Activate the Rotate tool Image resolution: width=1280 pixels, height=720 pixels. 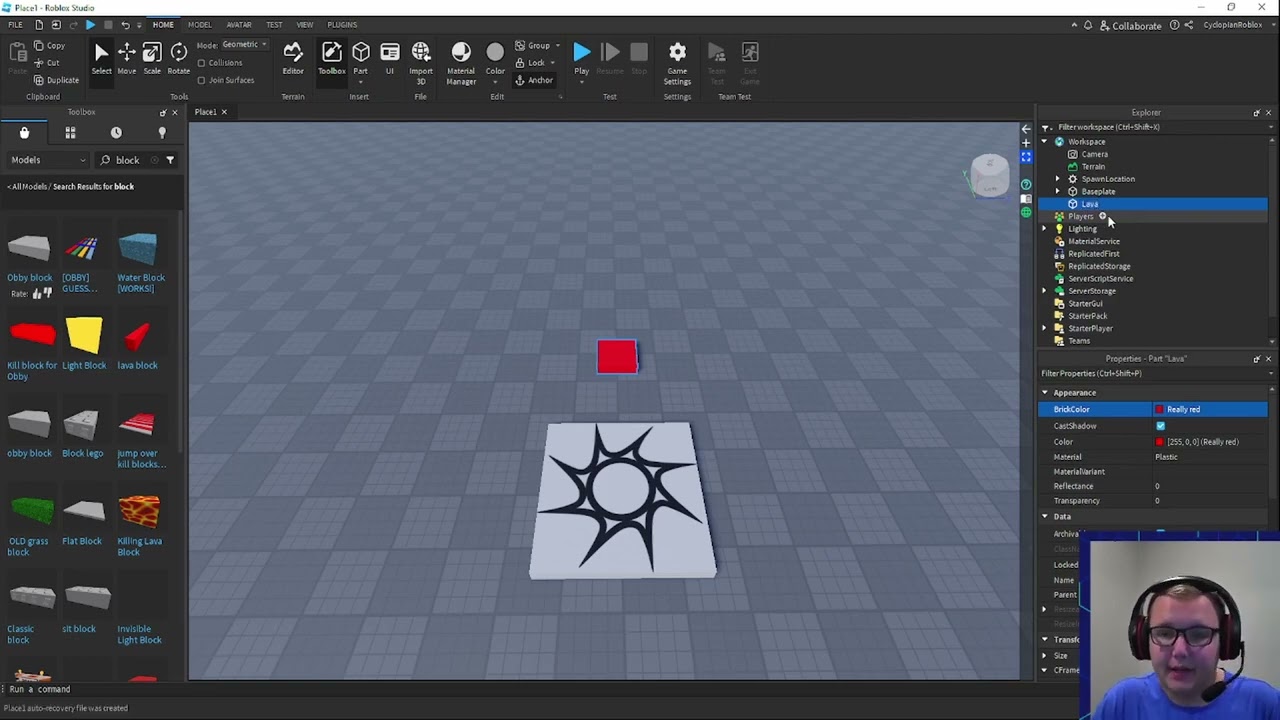[x=179, y=58]
